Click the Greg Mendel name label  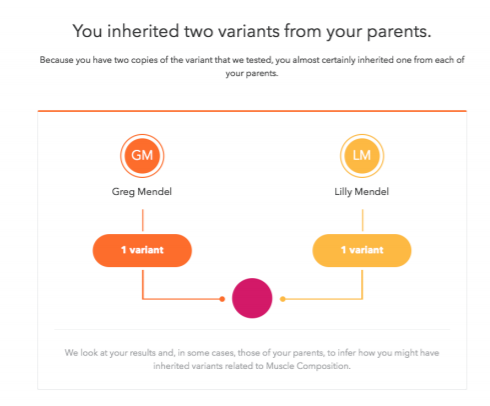coord(142,192)
